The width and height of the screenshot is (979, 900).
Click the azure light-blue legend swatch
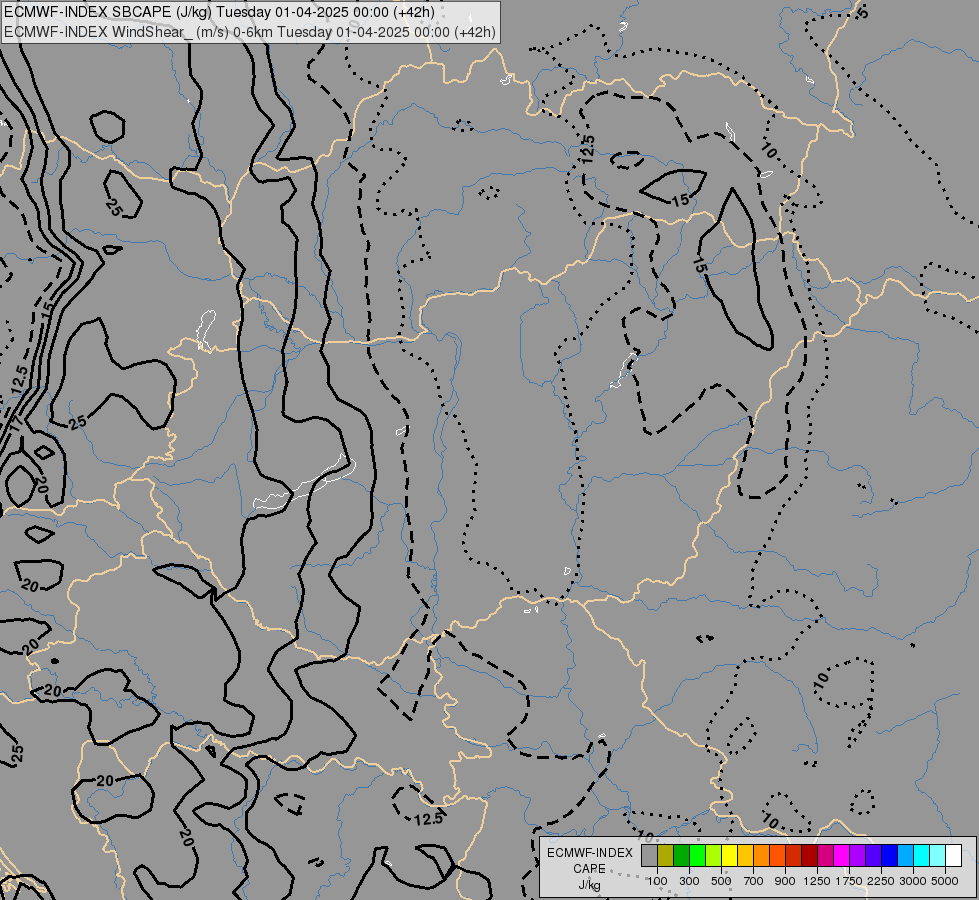[905, 856]
